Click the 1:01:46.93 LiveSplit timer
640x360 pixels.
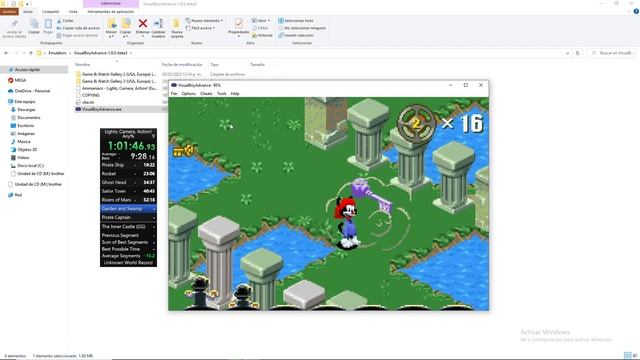click(x=131, y=146)
